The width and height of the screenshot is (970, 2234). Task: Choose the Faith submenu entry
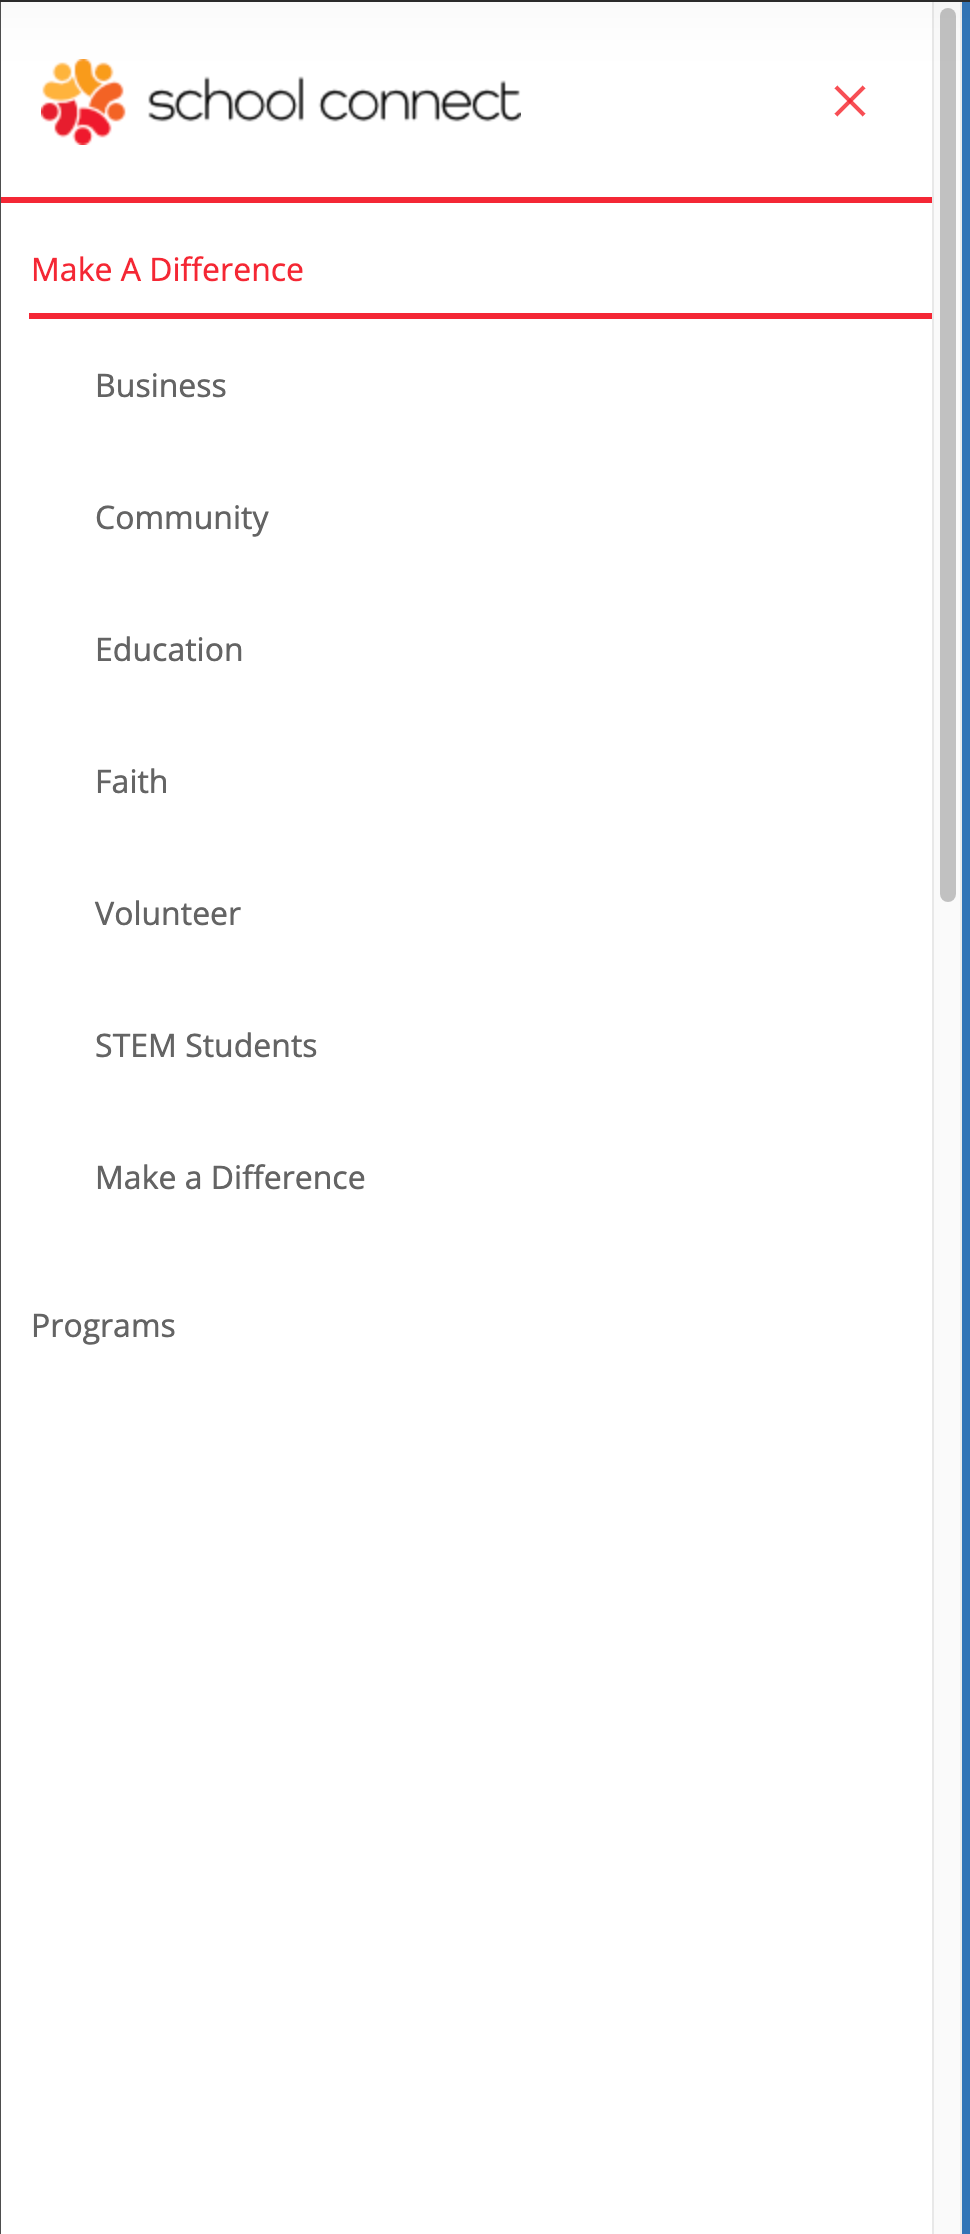(131, 782)
